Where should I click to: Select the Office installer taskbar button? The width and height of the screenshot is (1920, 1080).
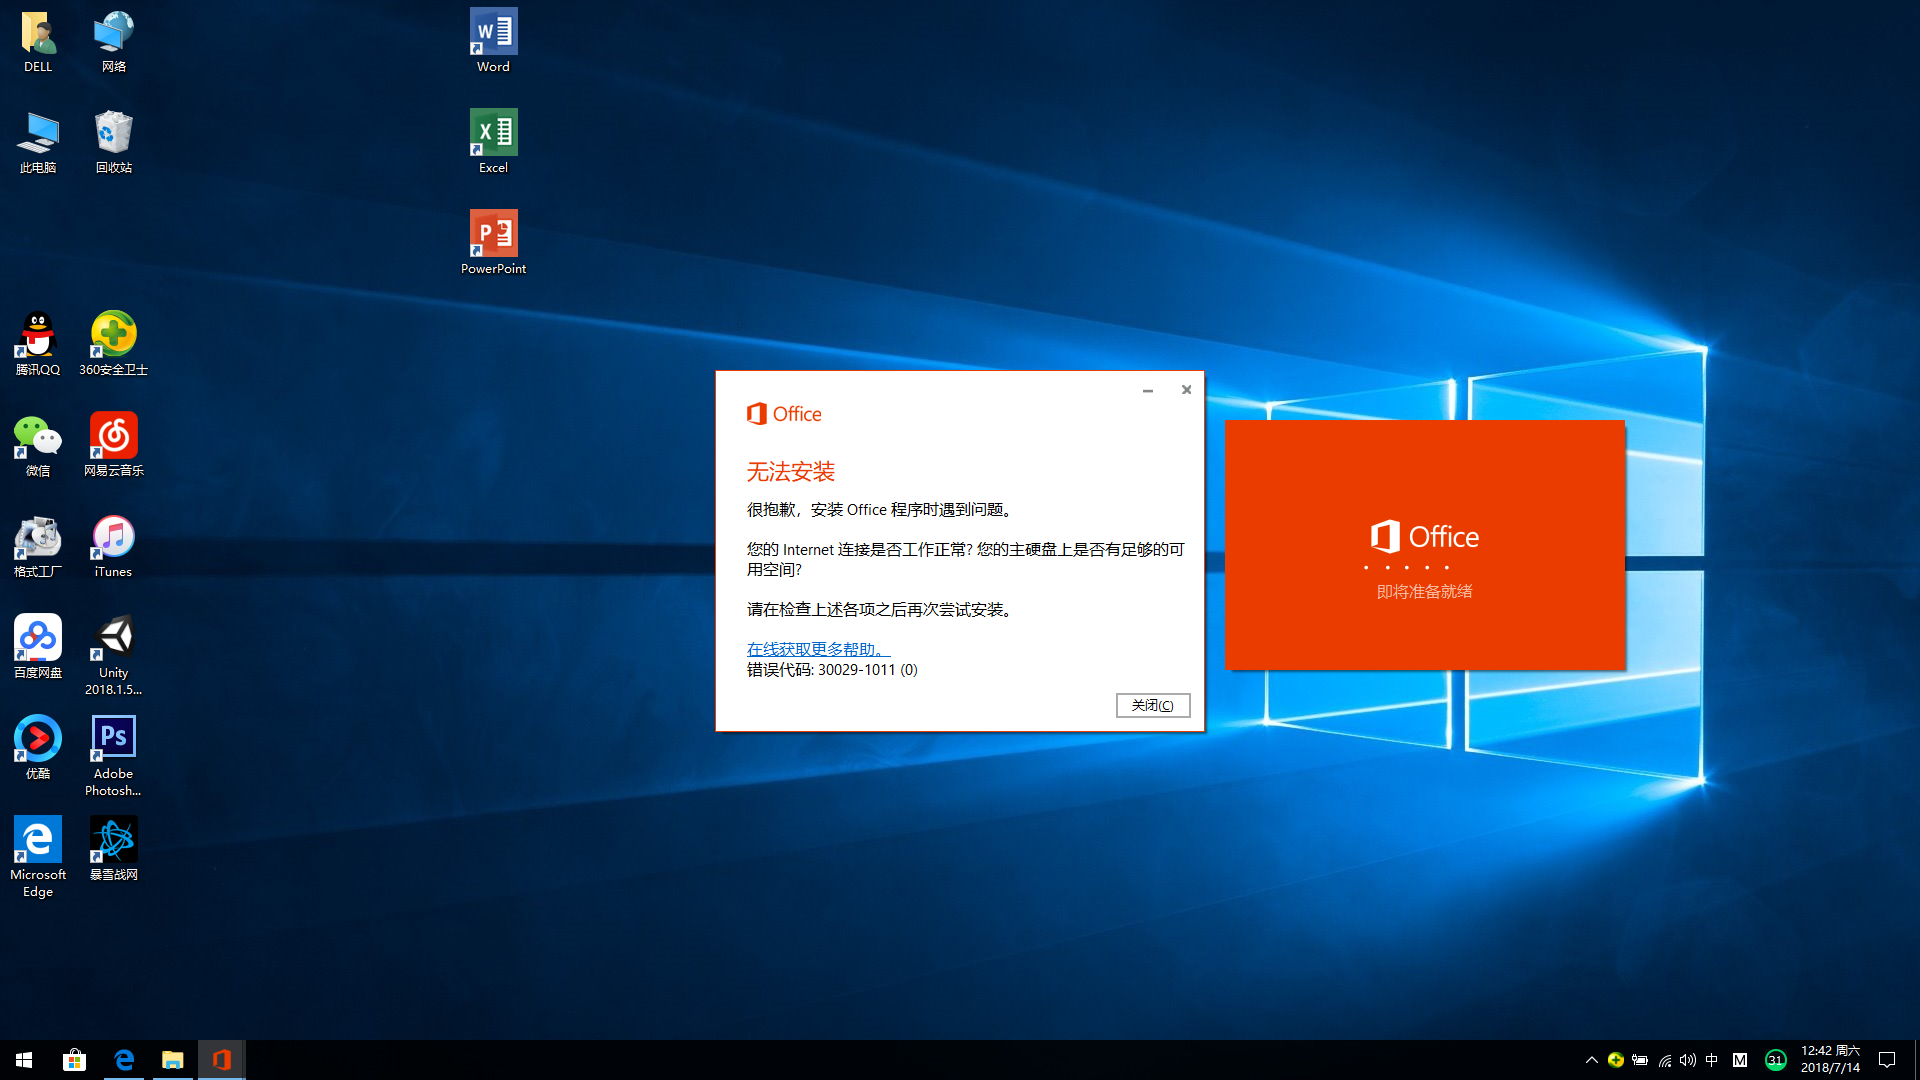point(222,1060)
